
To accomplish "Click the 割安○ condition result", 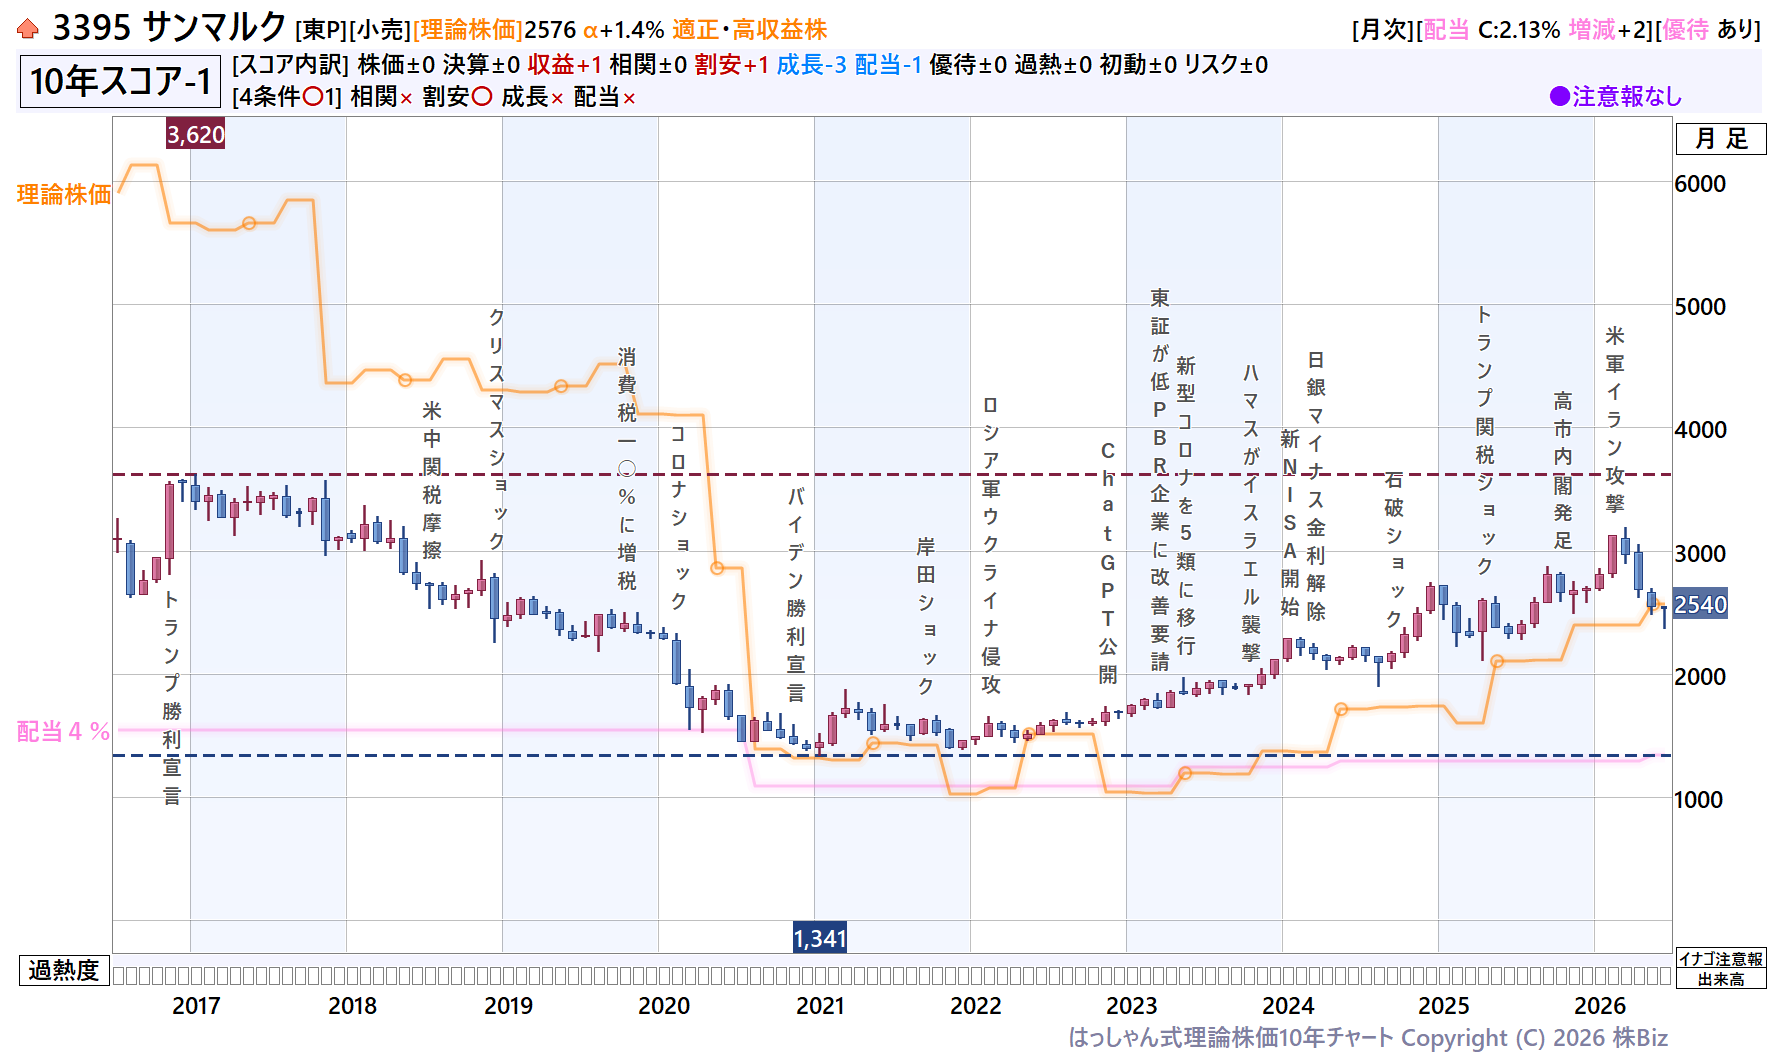I will 457,97.
